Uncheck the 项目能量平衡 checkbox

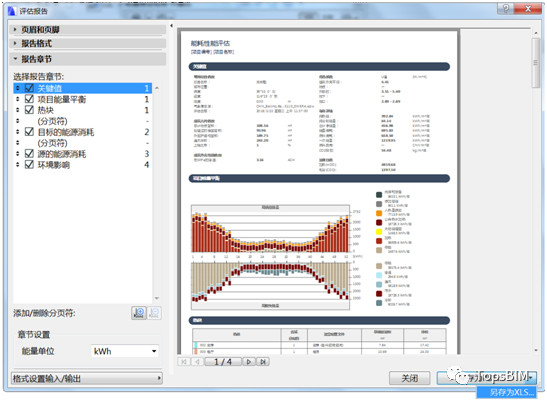[29, 99]
